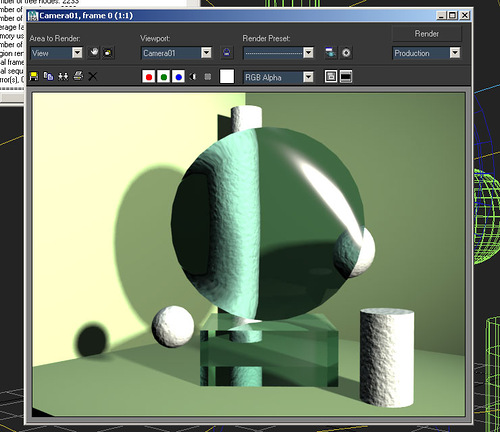Image resolution: width=500 pixels, height=432 pixels.
Task: Open the Environment and Effects icon
Action: (x=346, y=53)
